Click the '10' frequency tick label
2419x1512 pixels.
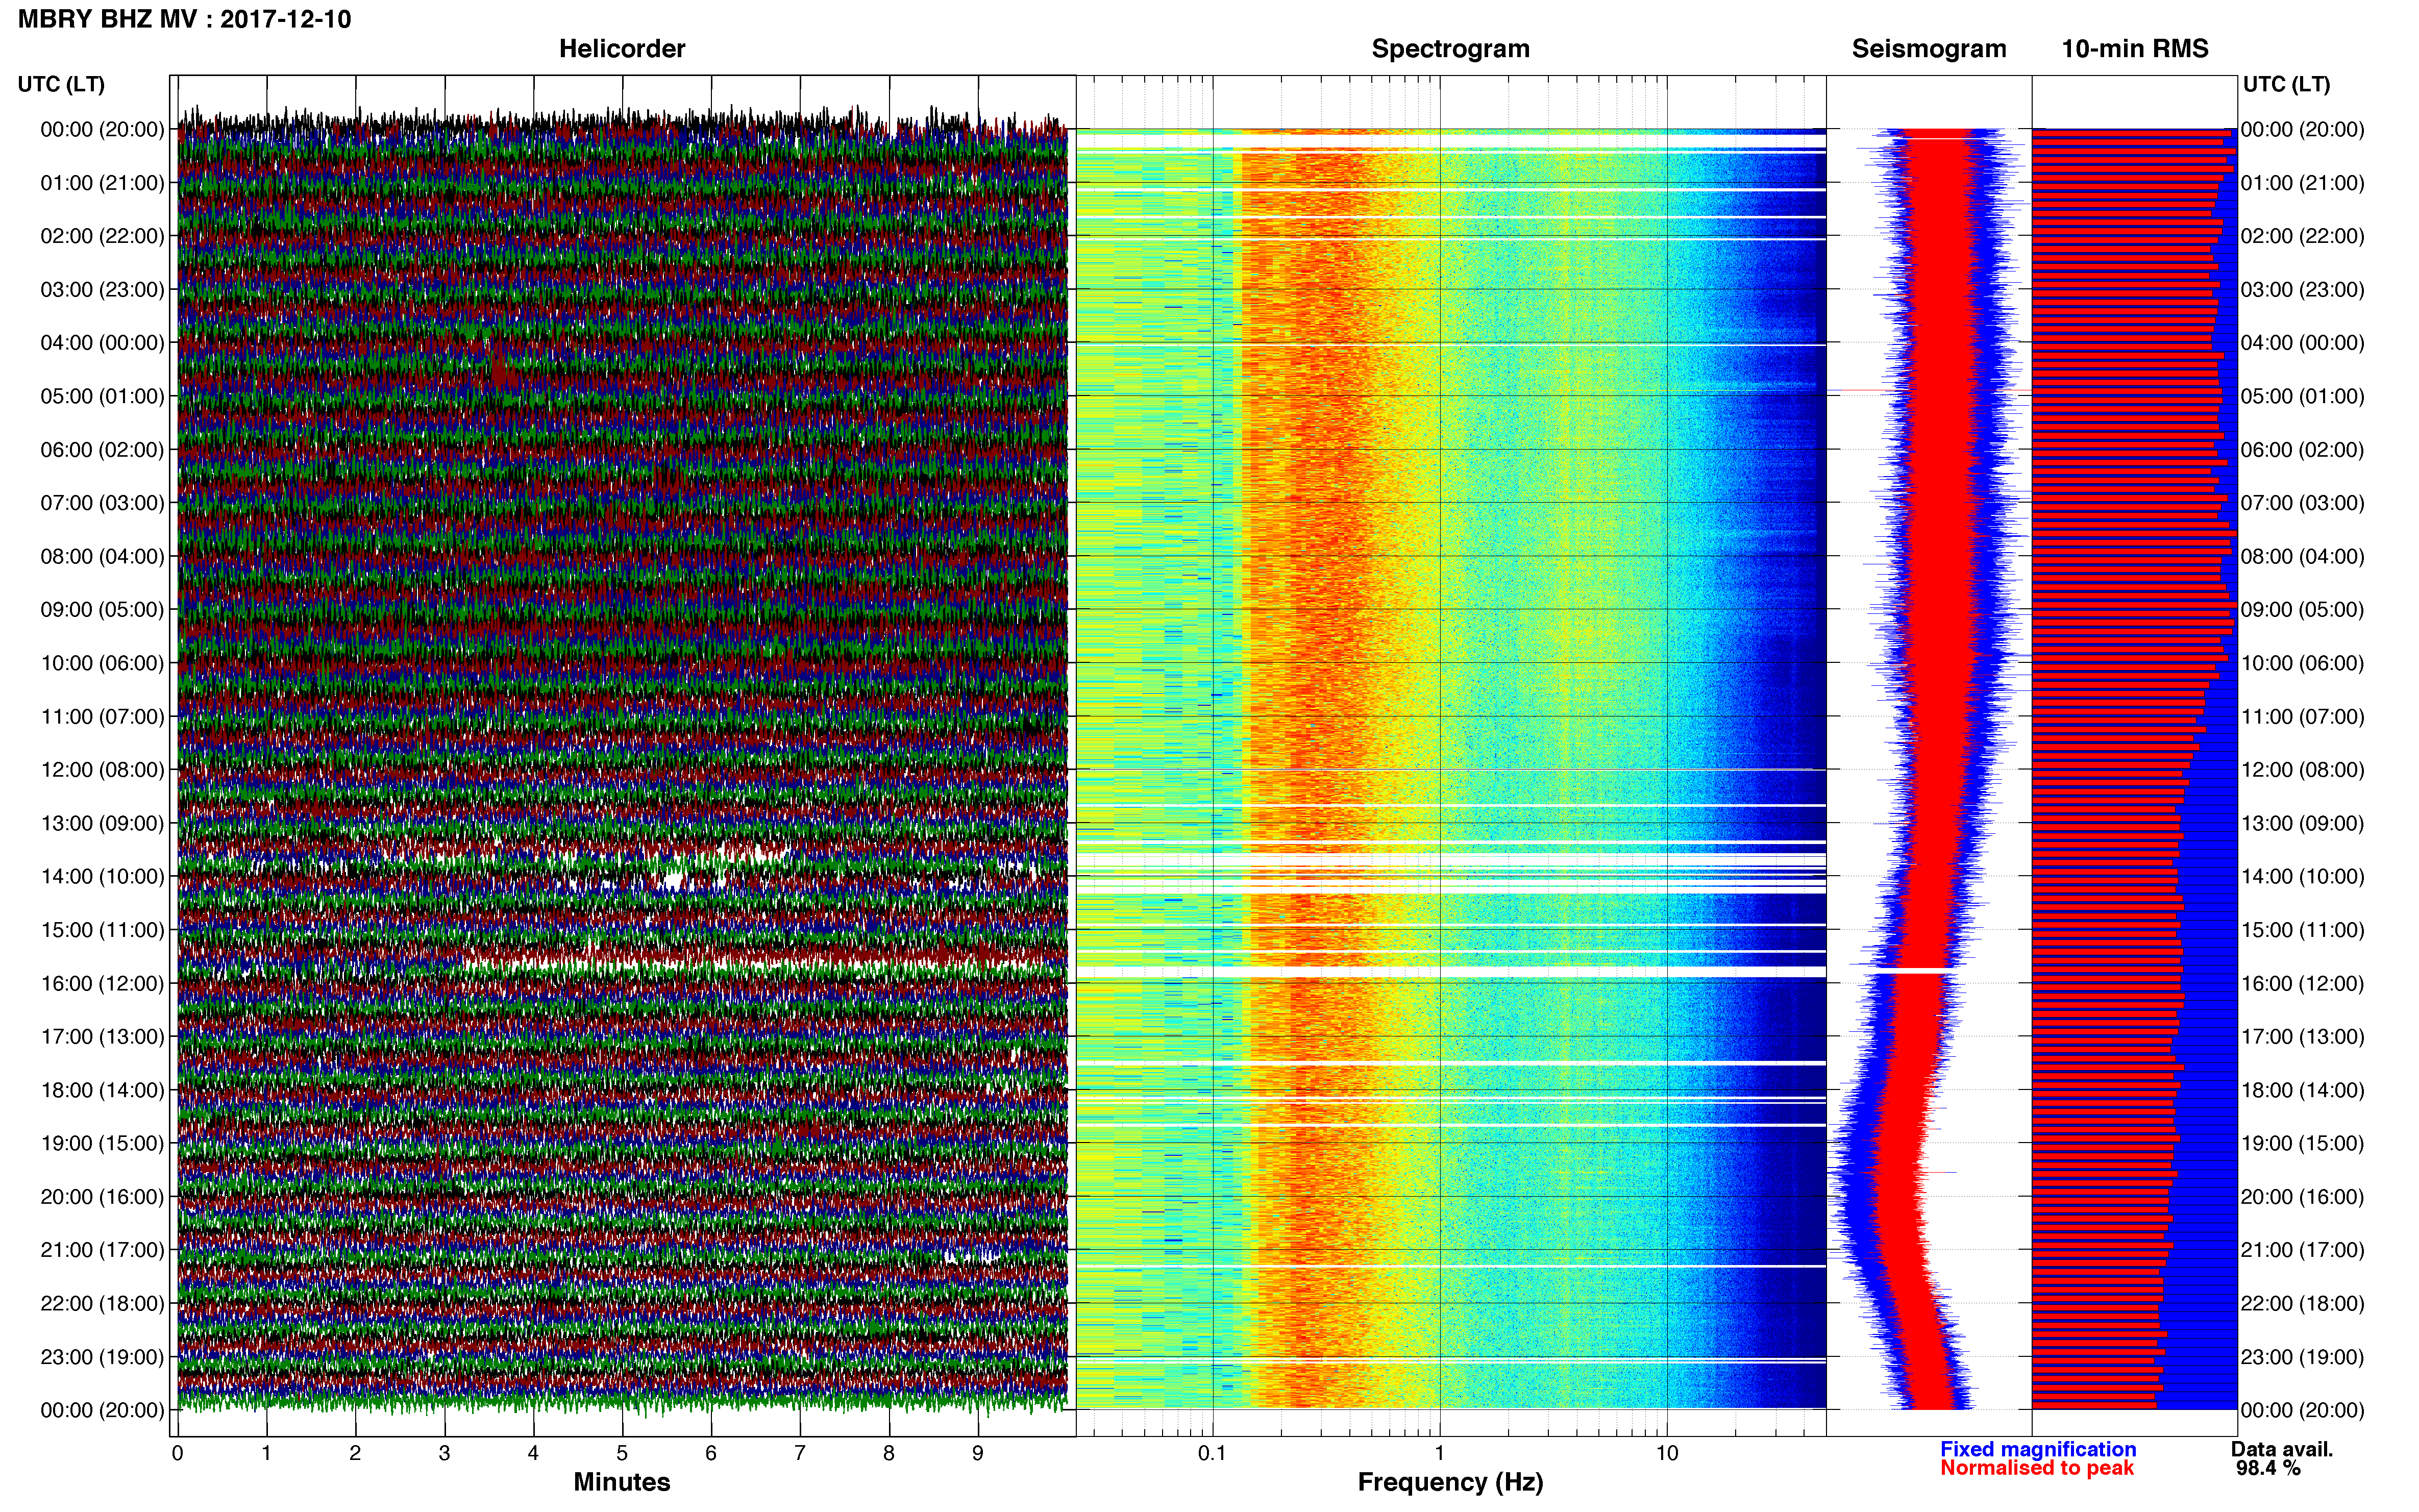[1667, 1453]
